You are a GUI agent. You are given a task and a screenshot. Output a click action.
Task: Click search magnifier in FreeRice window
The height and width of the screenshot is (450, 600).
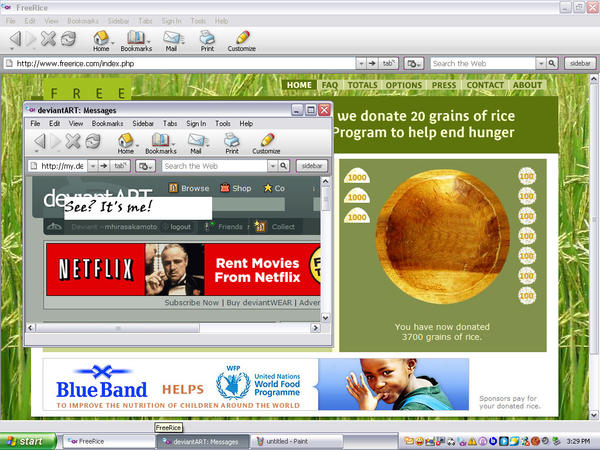pos(552,64)
